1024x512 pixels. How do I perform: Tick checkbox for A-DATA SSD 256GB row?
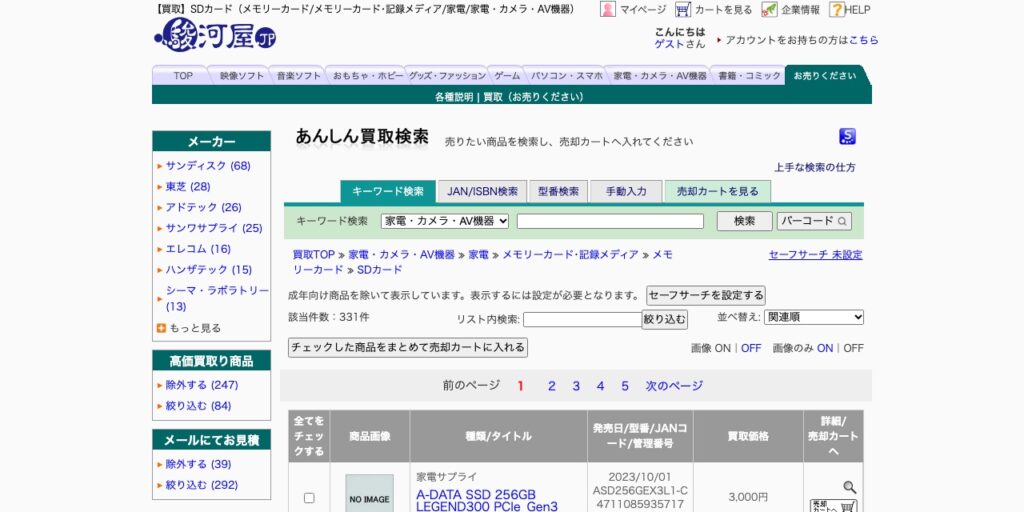pyautogui.click(x=309, y=498)
